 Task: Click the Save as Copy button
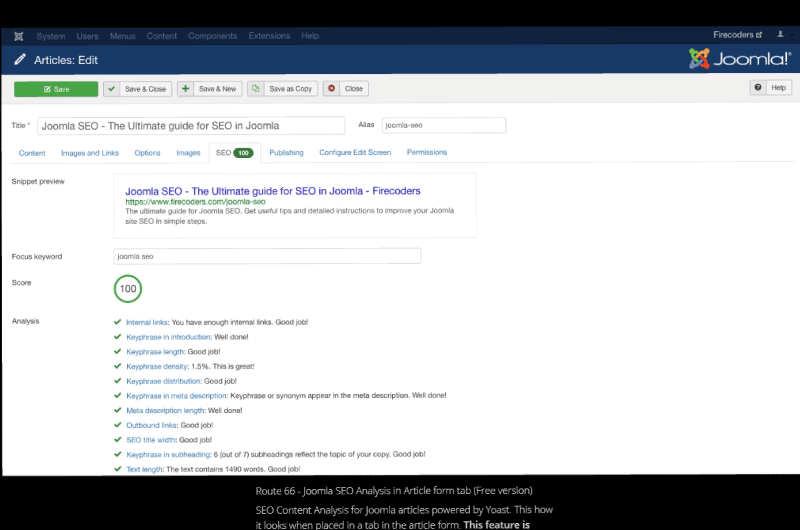coord(283,89)
